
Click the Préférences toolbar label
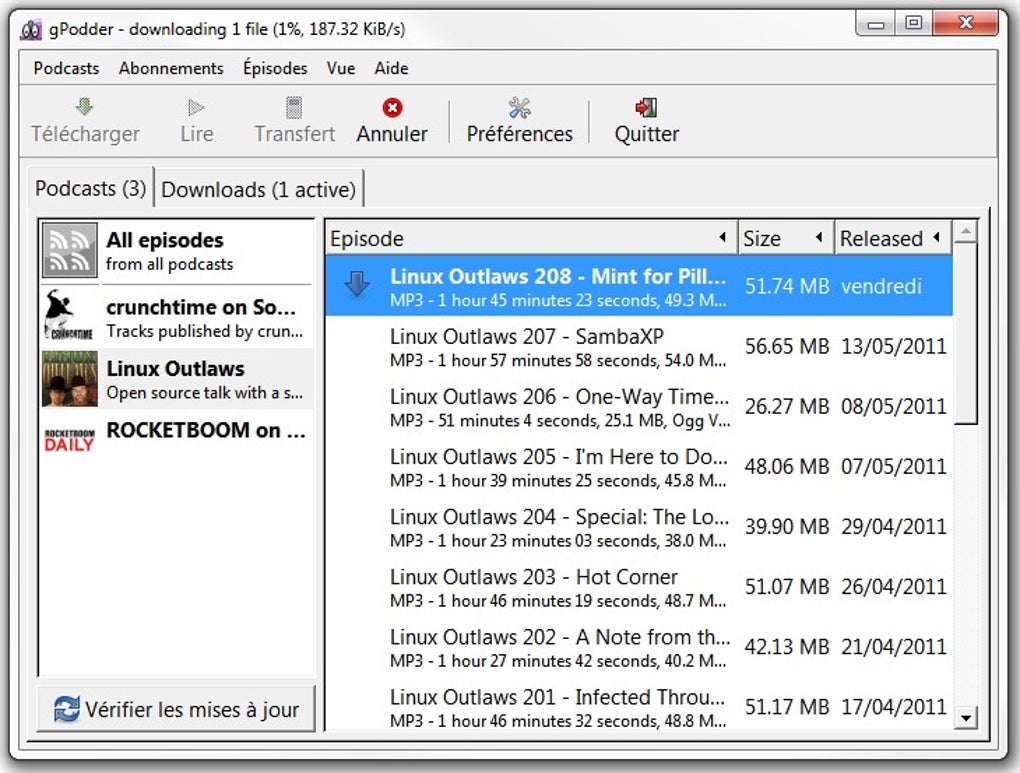pos(519,134)
